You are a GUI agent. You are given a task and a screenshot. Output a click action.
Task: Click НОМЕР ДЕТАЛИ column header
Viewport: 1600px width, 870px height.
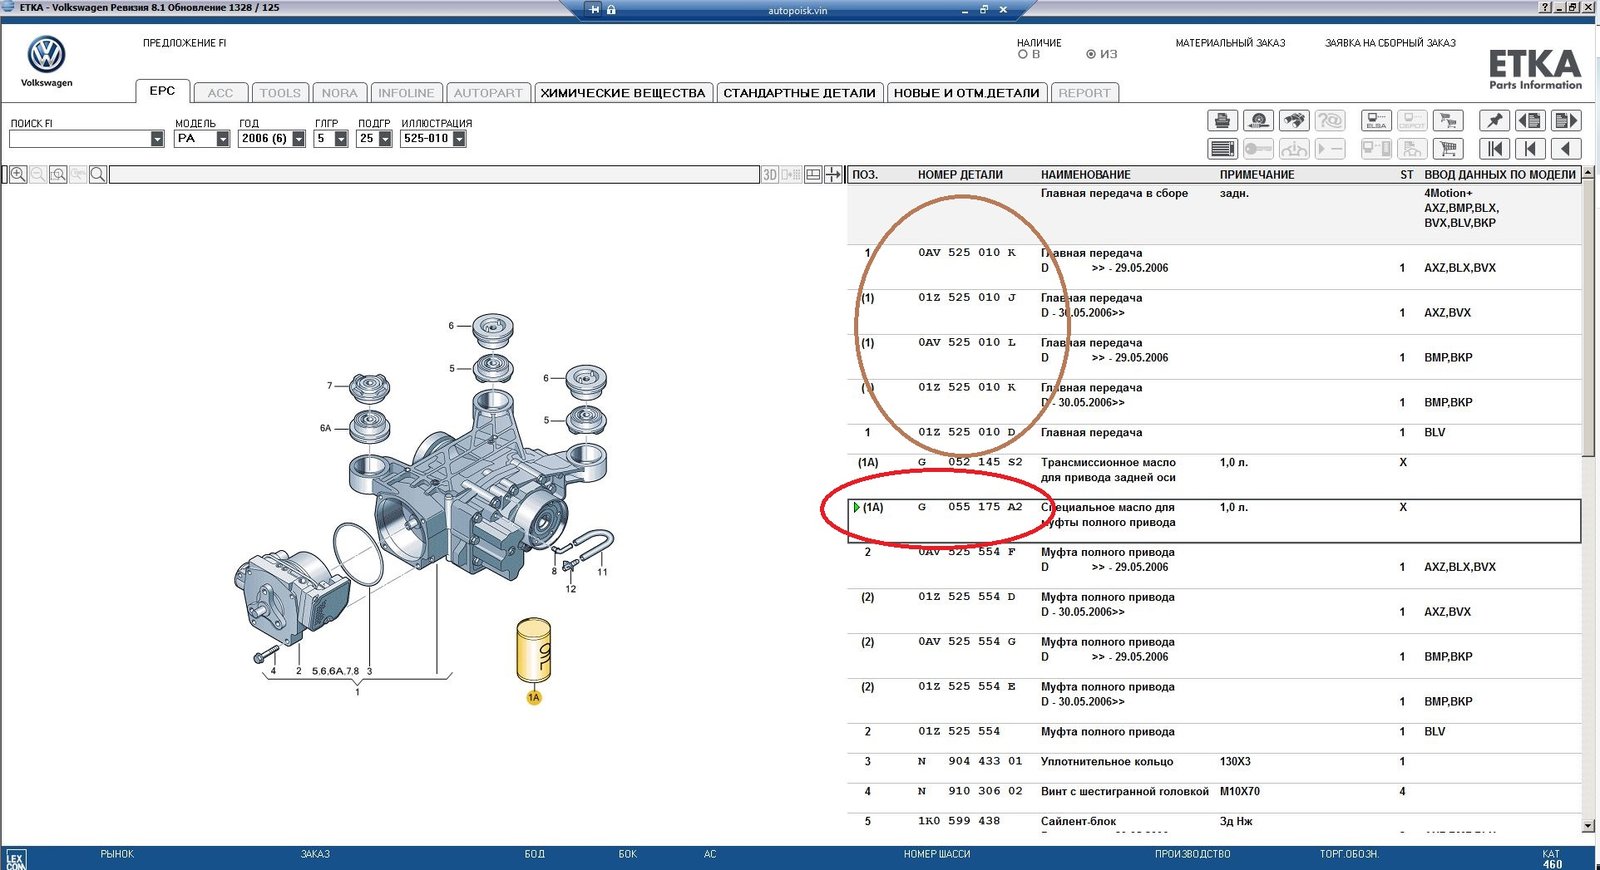pos(960,175)
